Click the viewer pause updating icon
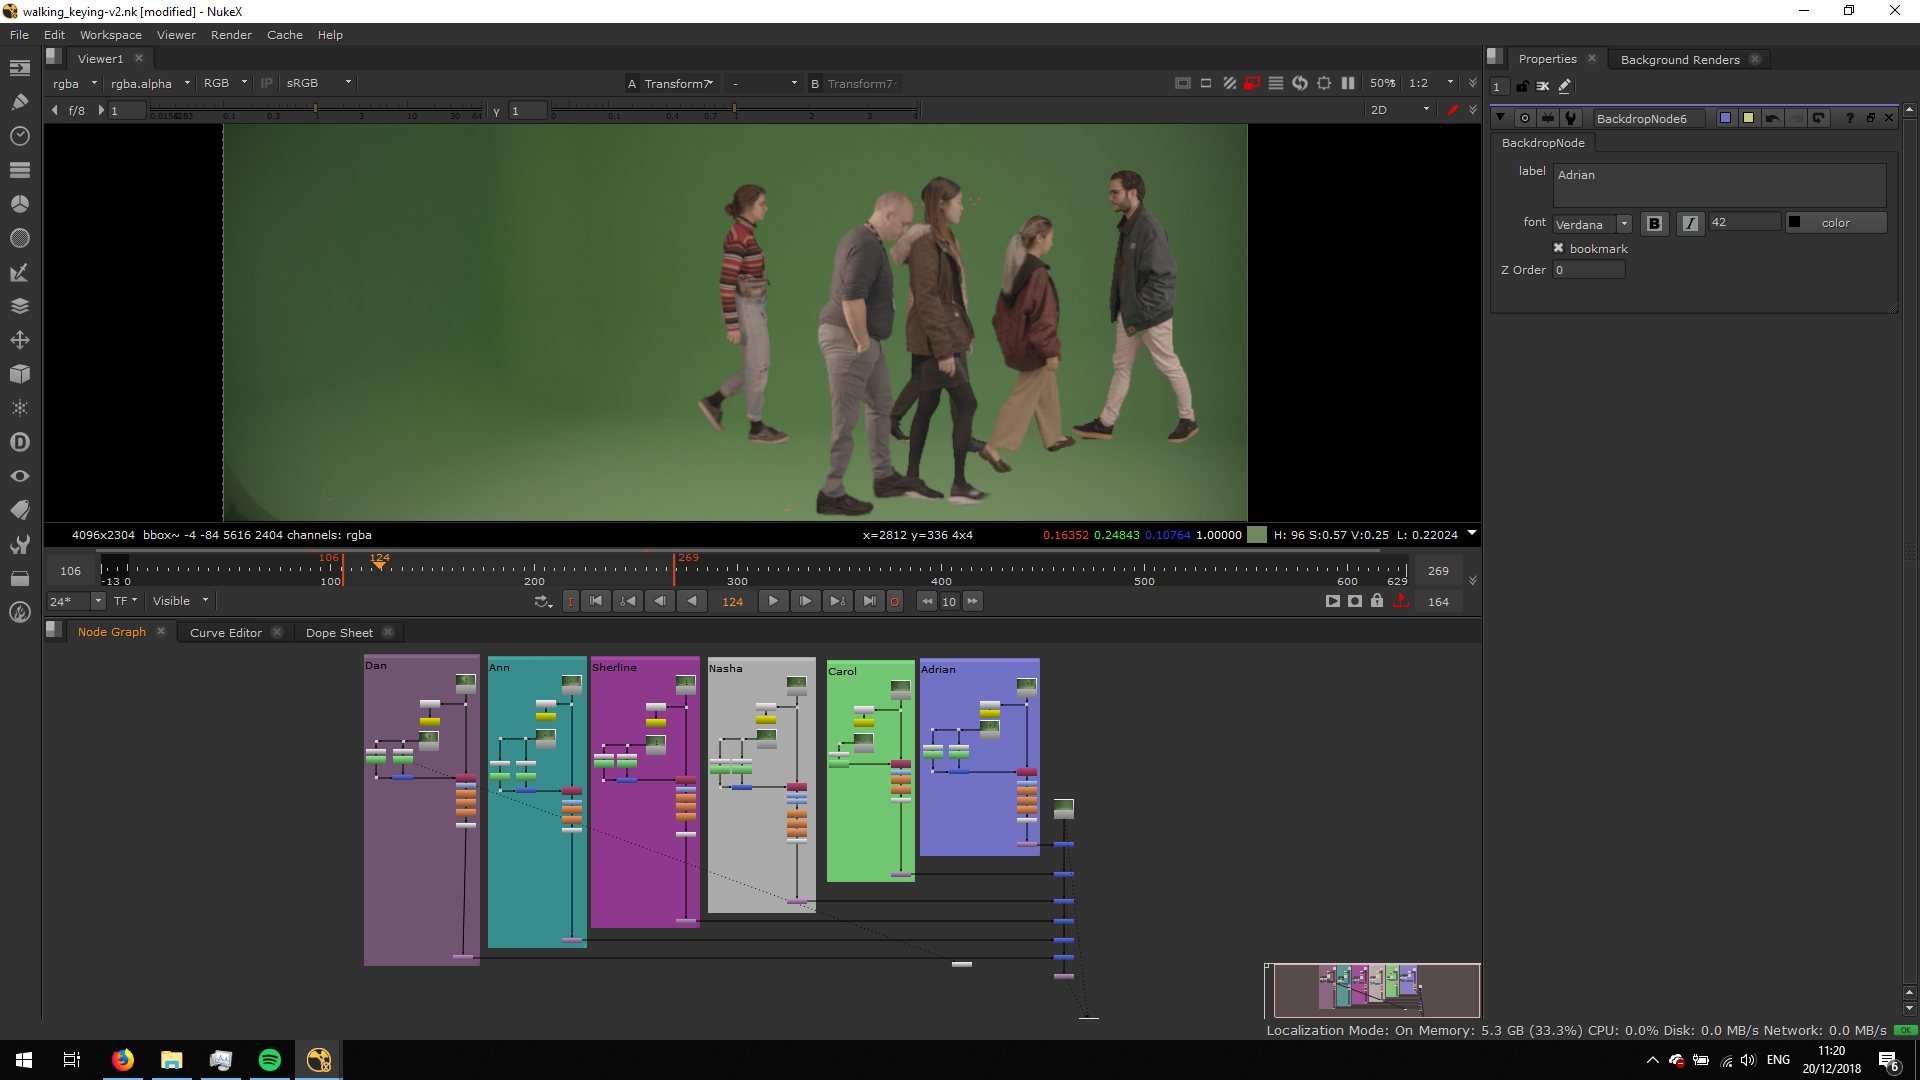 [x=1348, y=84]
